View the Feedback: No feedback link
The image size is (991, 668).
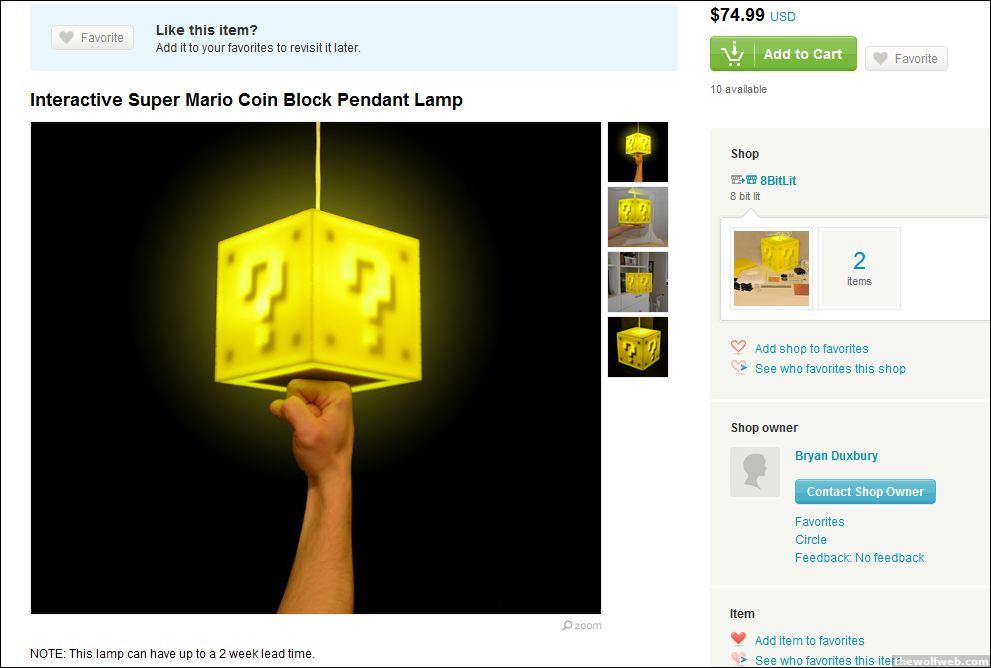[860, 557]
